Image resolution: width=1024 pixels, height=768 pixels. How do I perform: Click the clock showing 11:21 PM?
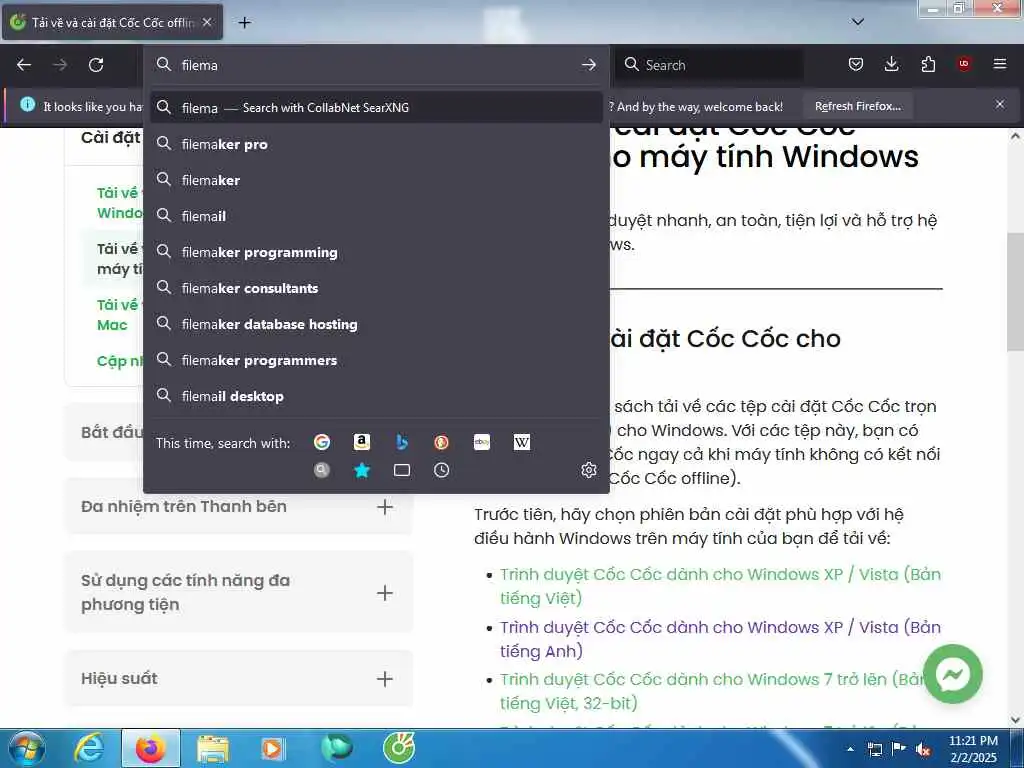click(x=973, y=741)
